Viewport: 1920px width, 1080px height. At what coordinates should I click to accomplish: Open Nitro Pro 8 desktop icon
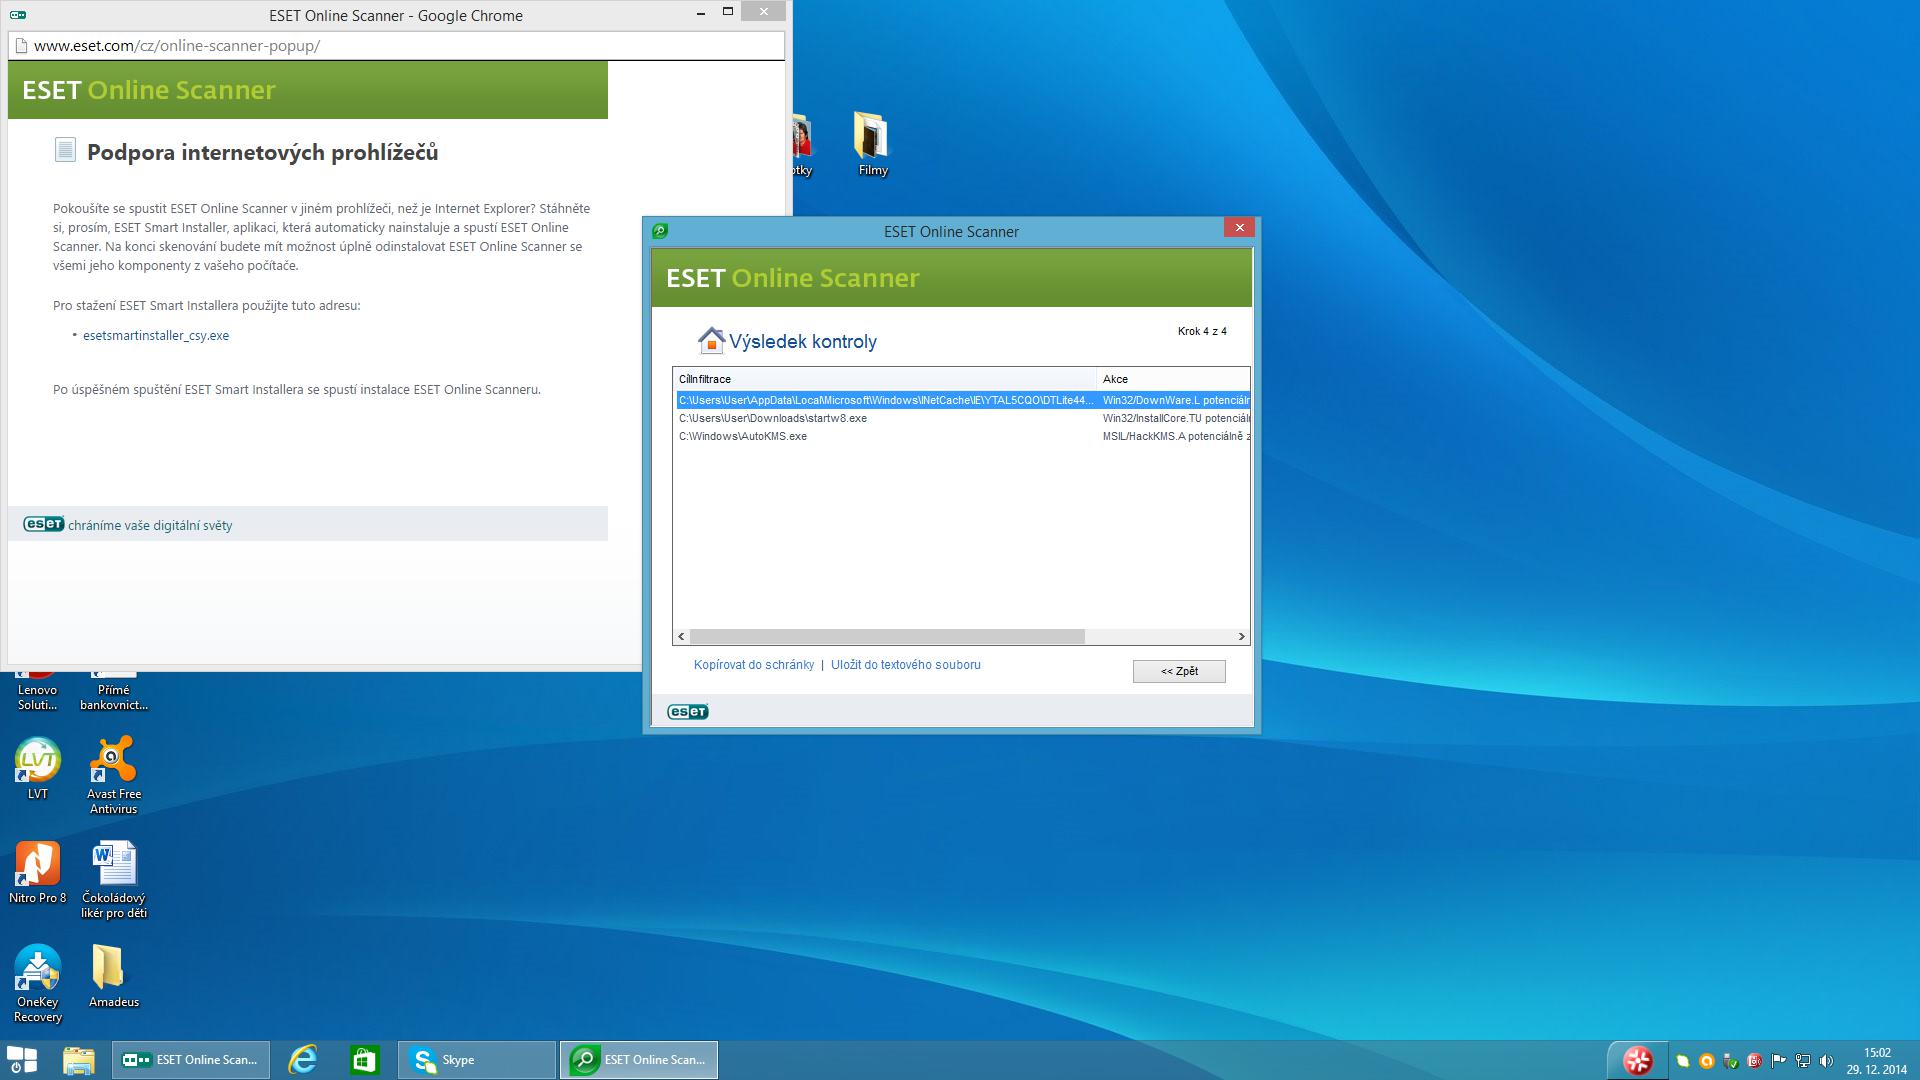(37, 865)
